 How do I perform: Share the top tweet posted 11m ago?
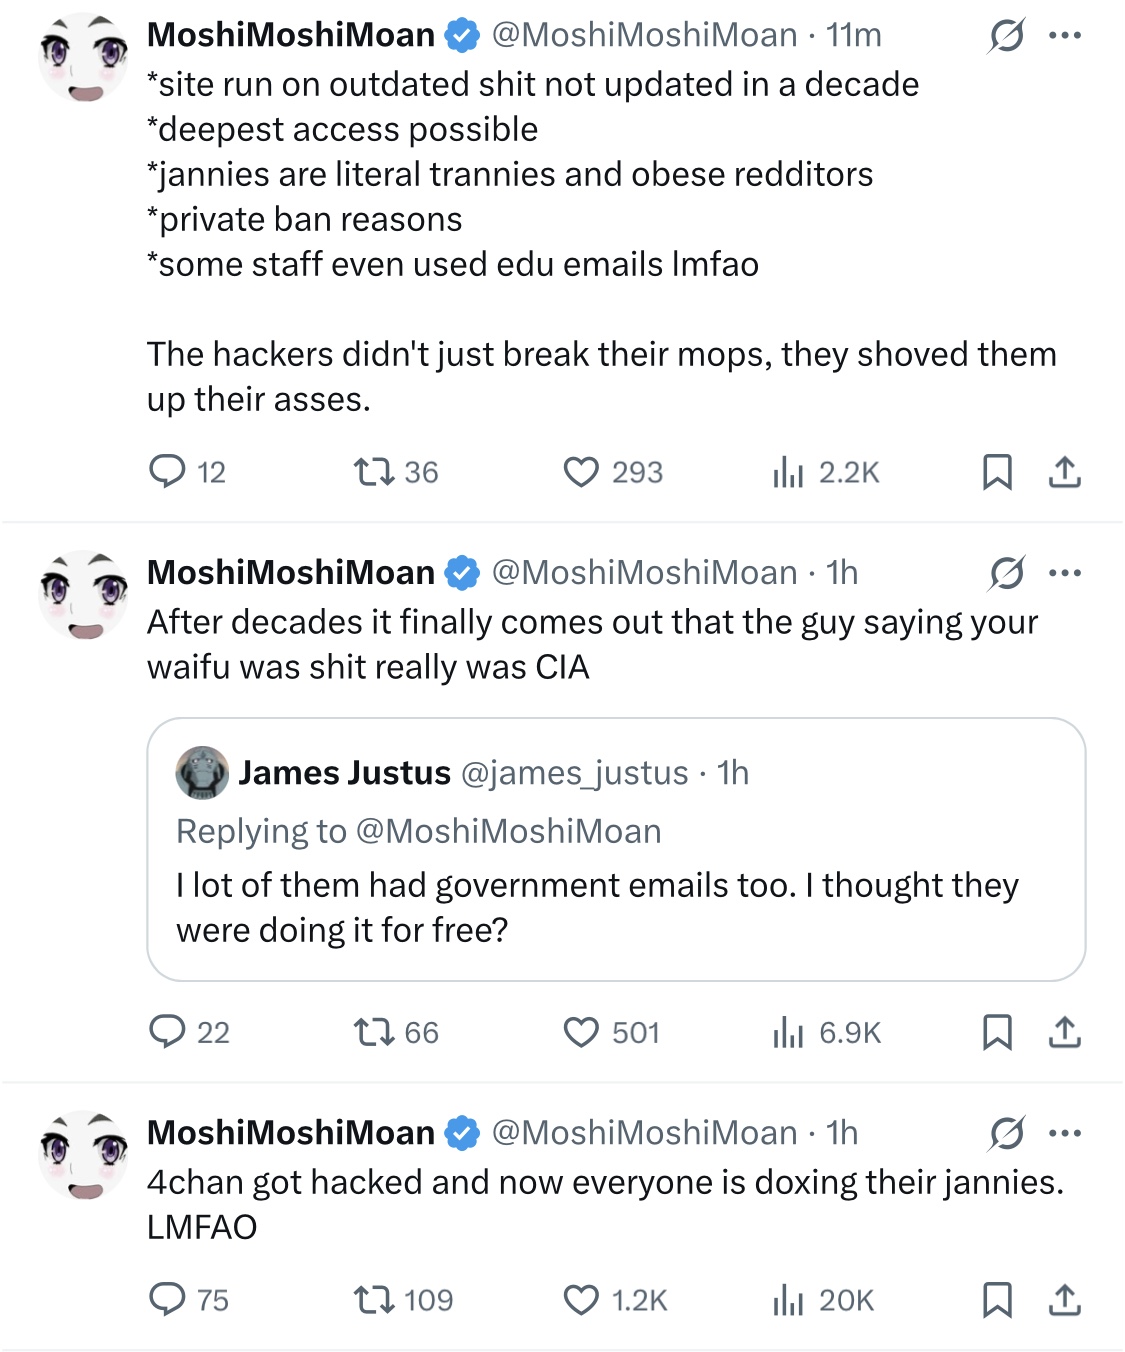click(1065, 471)
